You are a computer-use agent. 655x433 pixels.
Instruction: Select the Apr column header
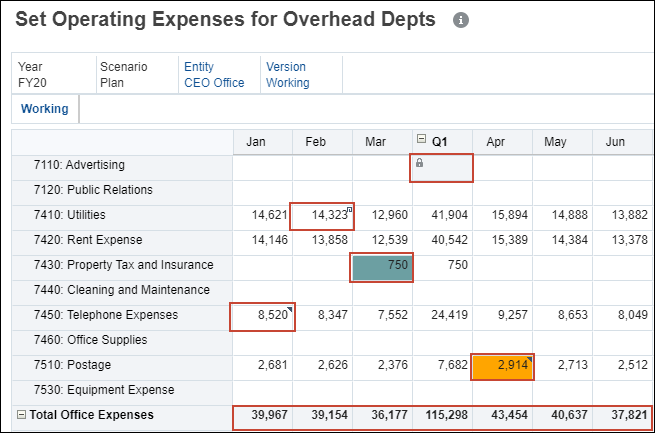click(x=496, y=142)
